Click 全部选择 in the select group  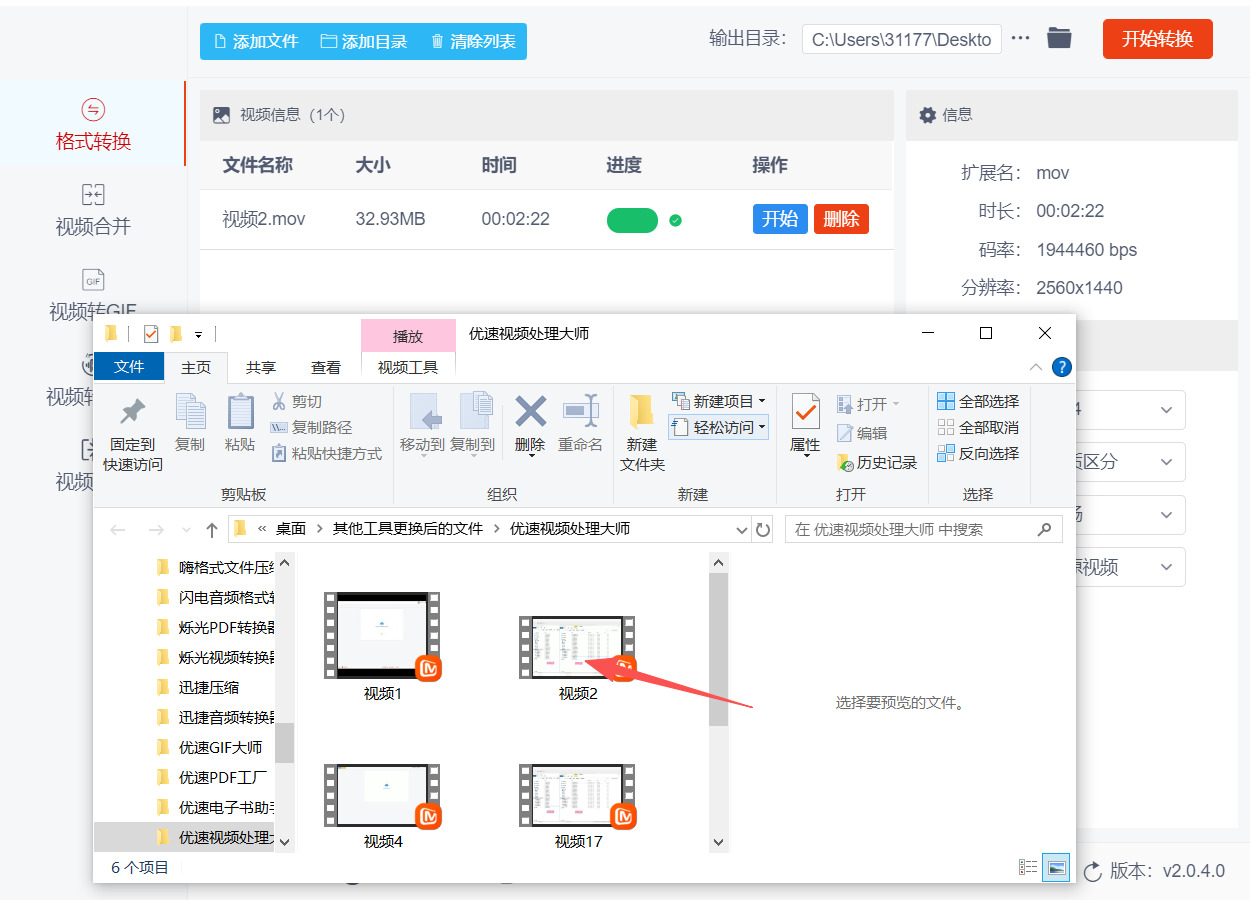pos(978,401)
